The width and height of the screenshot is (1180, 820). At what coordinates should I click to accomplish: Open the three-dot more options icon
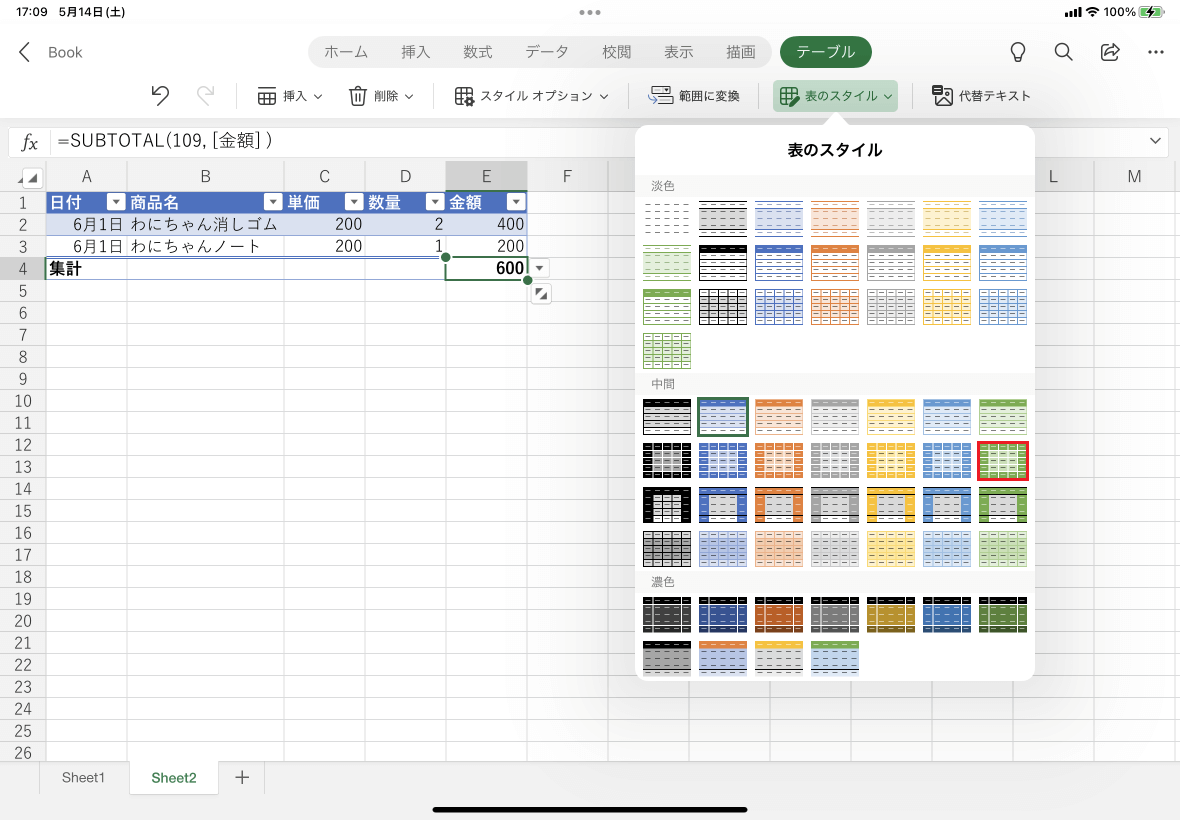pos(1156,52)
